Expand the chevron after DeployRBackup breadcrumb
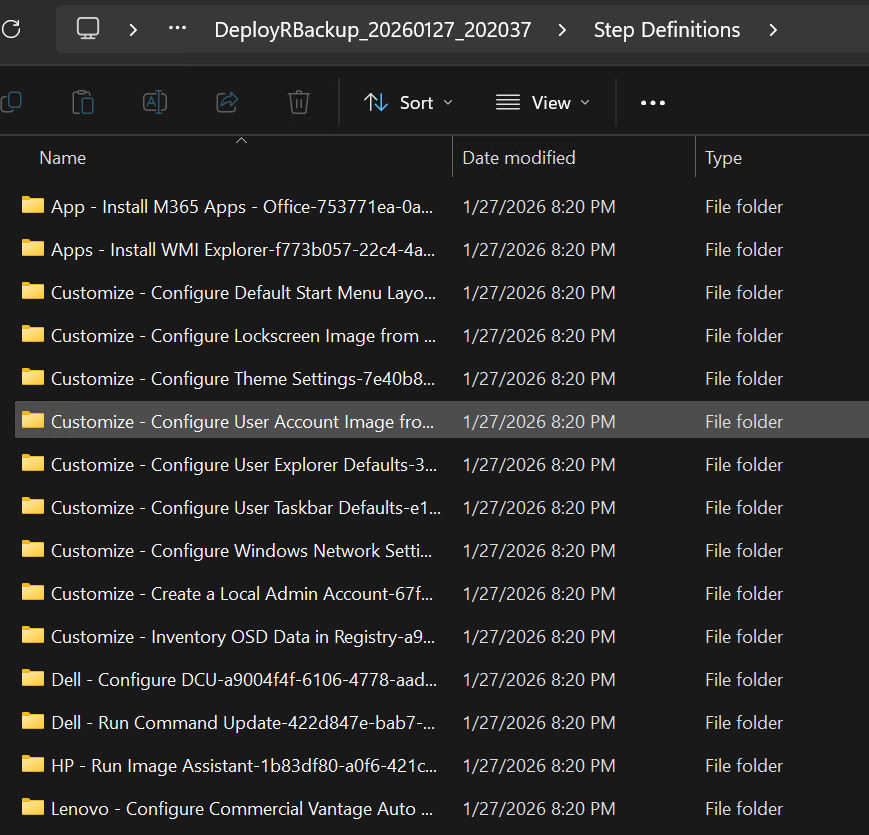The image size is (869, 835). click(562, 30)
